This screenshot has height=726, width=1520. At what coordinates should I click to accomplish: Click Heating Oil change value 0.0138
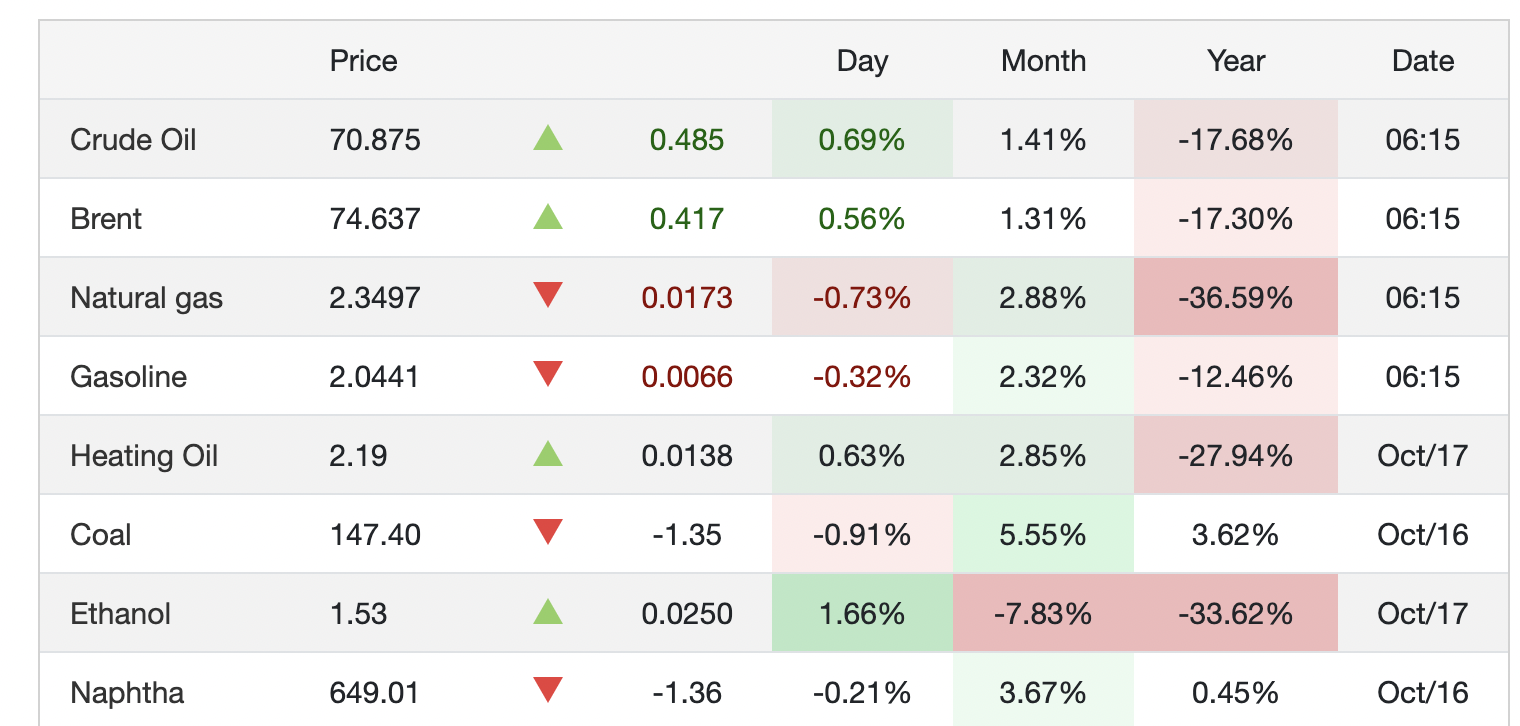point(687,456)
